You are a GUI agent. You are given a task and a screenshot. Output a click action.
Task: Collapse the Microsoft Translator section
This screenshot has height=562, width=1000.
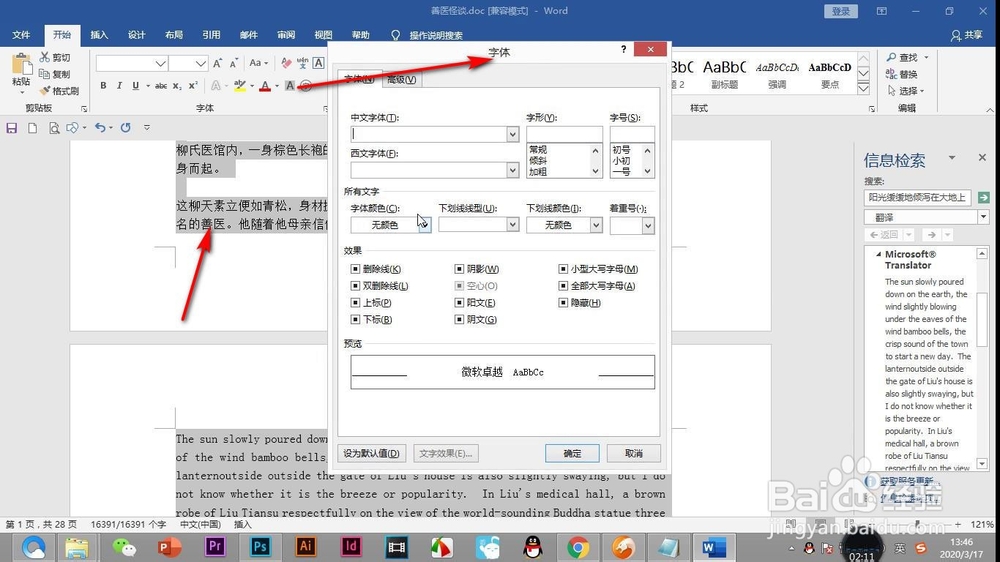click(x=878, y=254)
